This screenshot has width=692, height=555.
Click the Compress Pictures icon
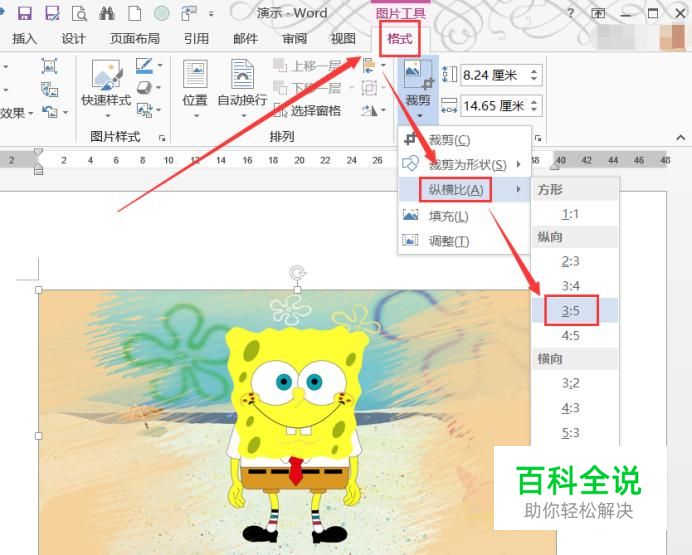click(49, 66)
